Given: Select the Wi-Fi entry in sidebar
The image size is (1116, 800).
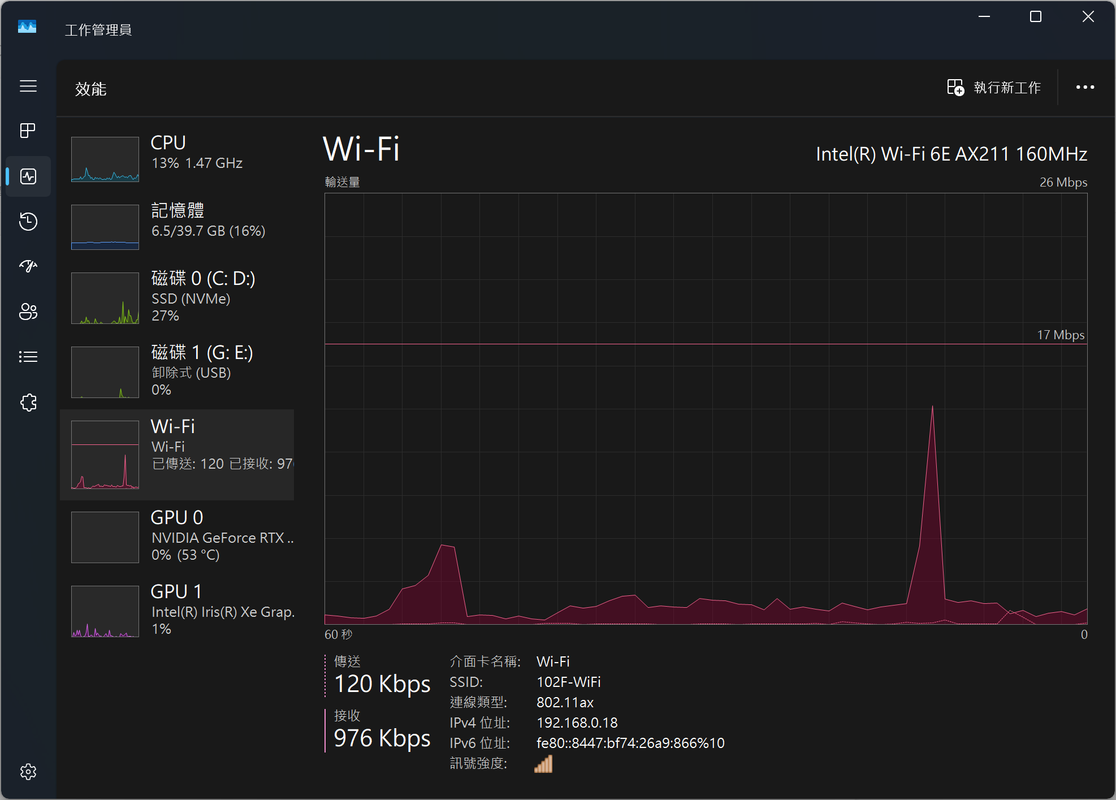Looking at the screenshot, I should [x=177, y=455].
